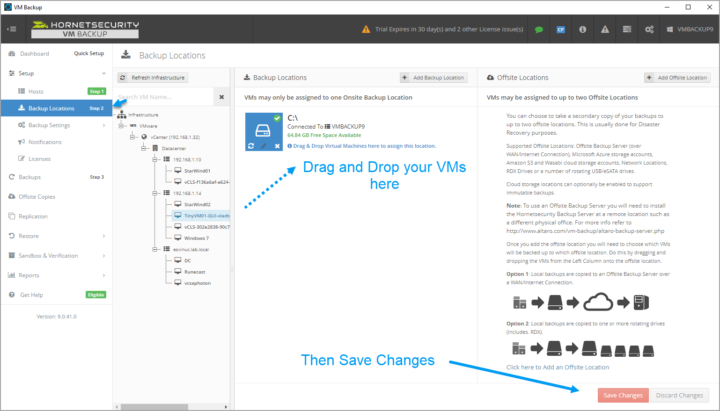
Task: Click the panel splitter handle dots
Action: point(232,270)
